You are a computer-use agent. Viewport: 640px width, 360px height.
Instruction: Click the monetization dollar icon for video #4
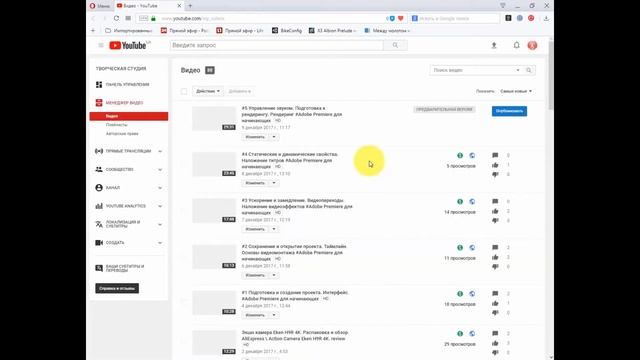point(460,156)
